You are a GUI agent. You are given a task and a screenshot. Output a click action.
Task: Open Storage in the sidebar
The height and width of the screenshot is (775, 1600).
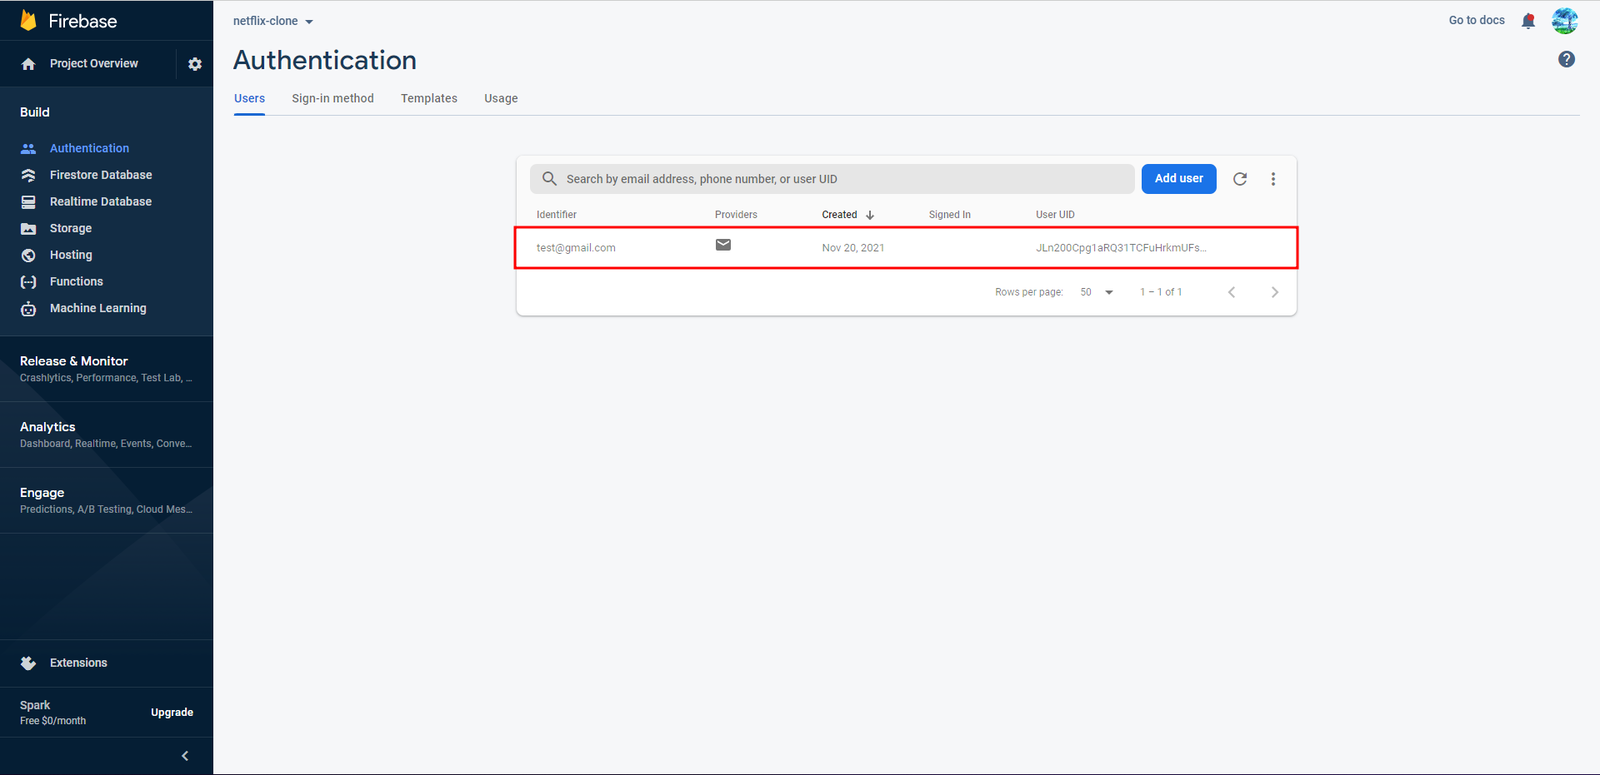point(71,229)
